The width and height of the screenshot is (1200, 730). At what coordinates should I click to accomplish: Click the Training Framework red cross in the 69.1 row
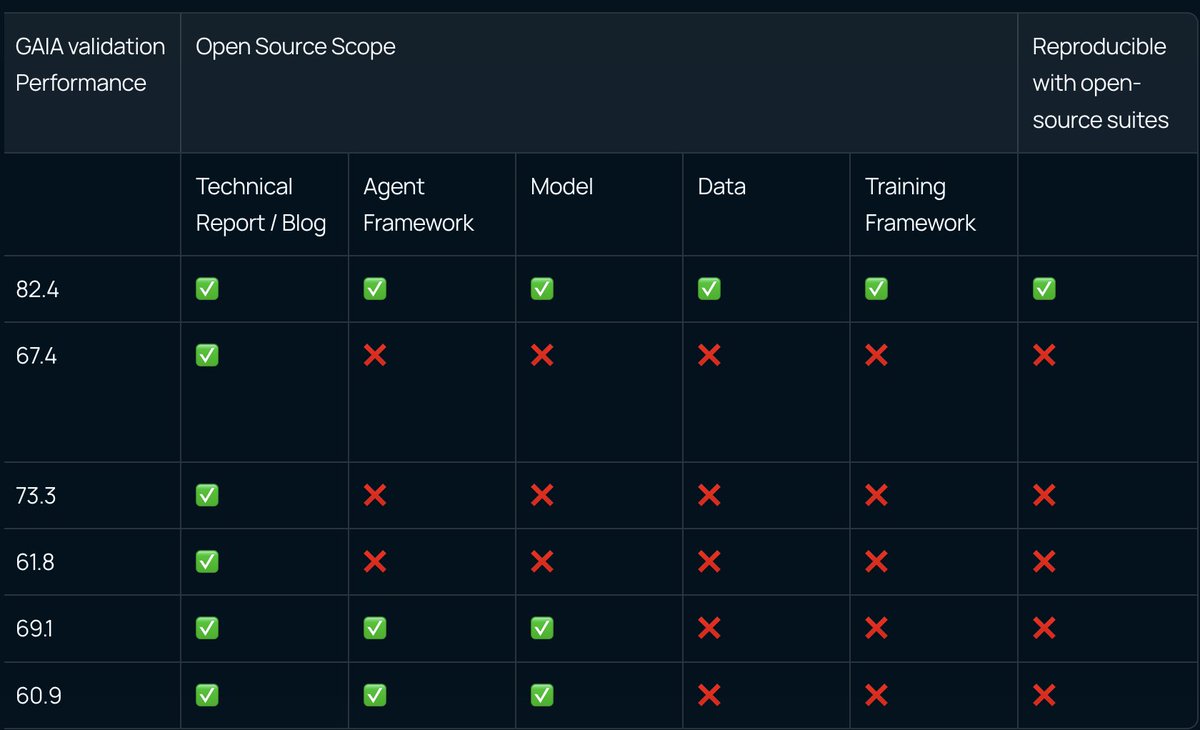tap(876, 628)
